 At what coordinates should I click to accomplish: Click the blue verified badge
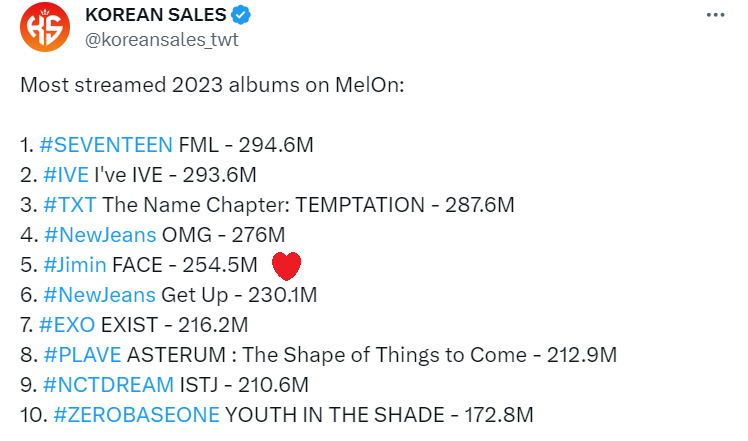pyautogui.click(x=241, y=15)
